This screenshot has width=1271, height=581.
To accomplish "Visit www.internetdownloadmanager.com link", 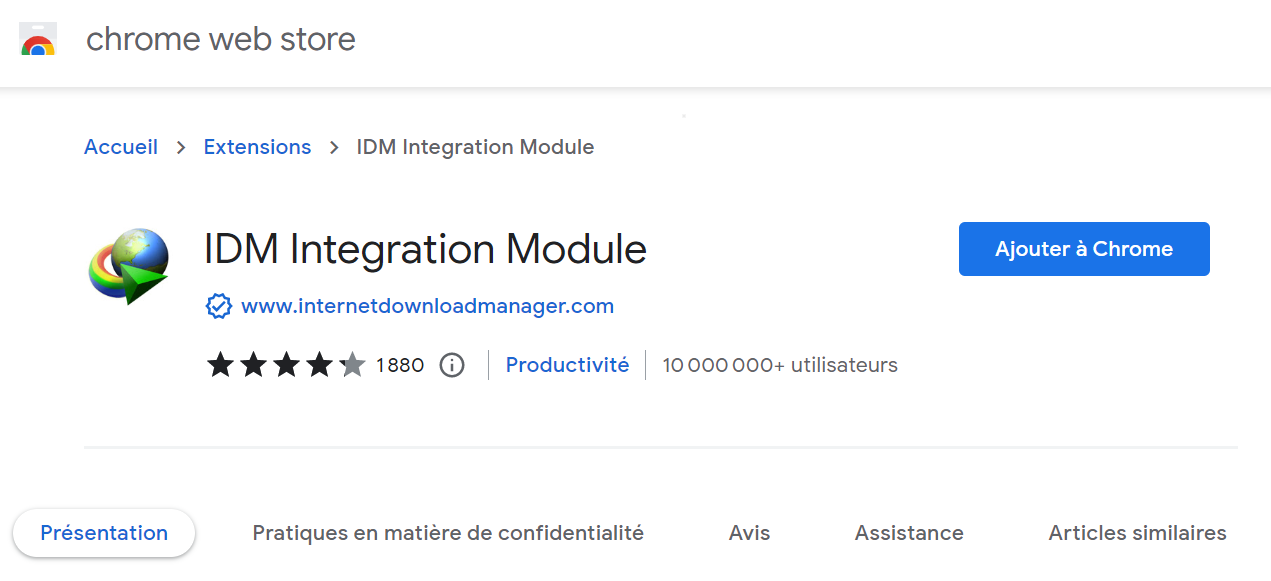I will (428, 306).
